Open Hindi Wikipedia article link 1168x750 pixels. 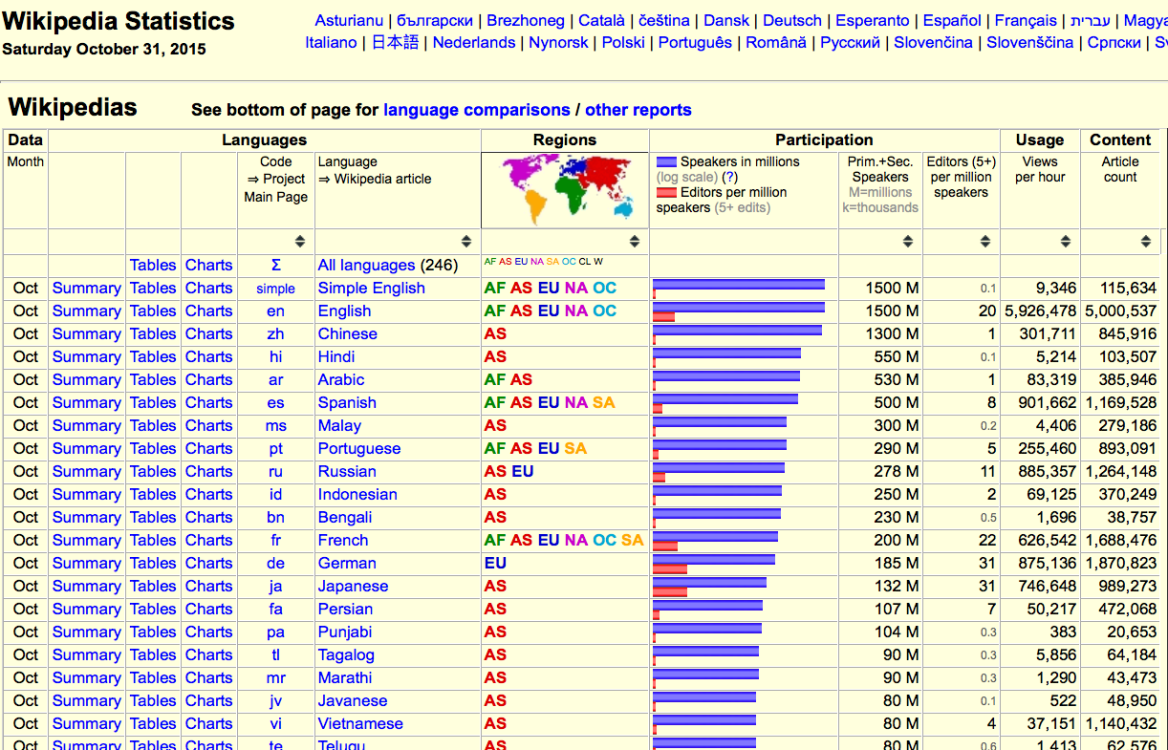[336, 357]
